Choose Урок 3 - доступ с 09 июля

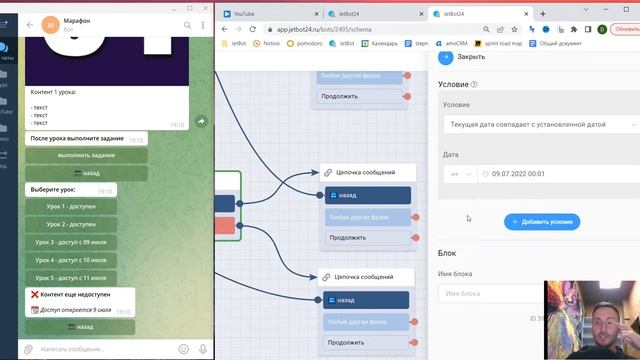click(x=71, y=242)
